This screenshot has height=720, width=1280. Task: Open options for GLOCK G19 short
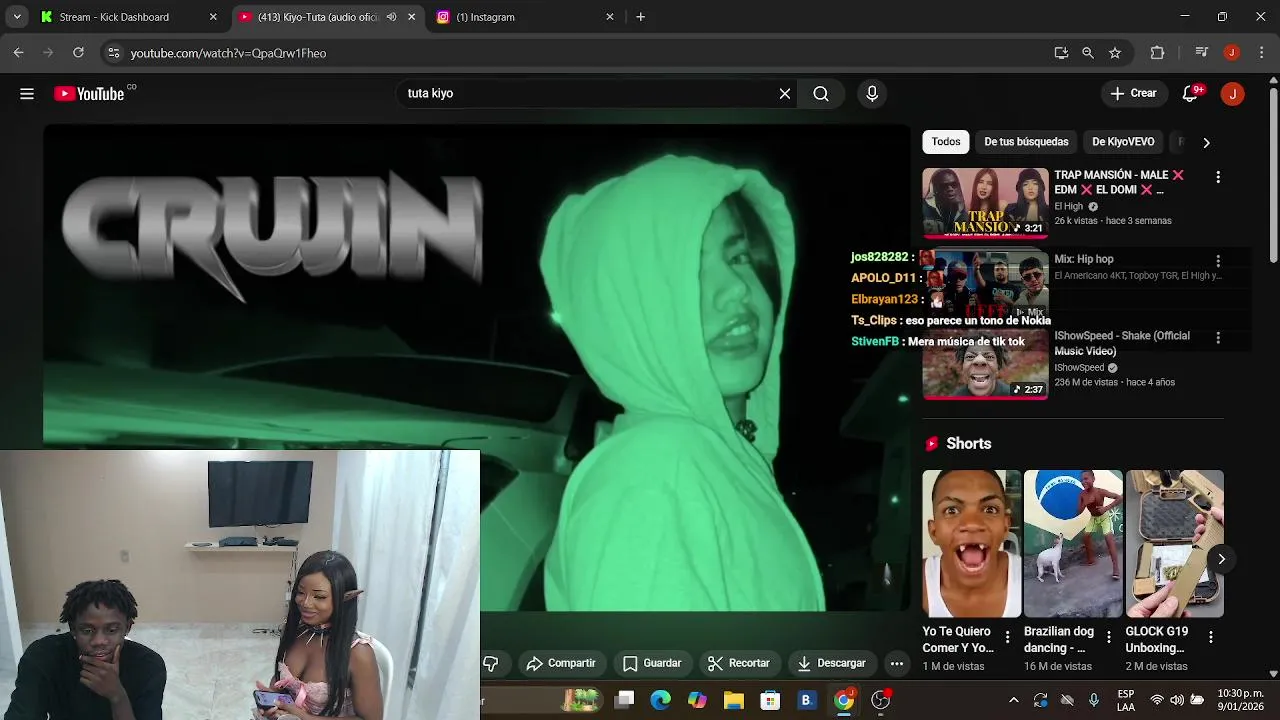[1210, 637]
